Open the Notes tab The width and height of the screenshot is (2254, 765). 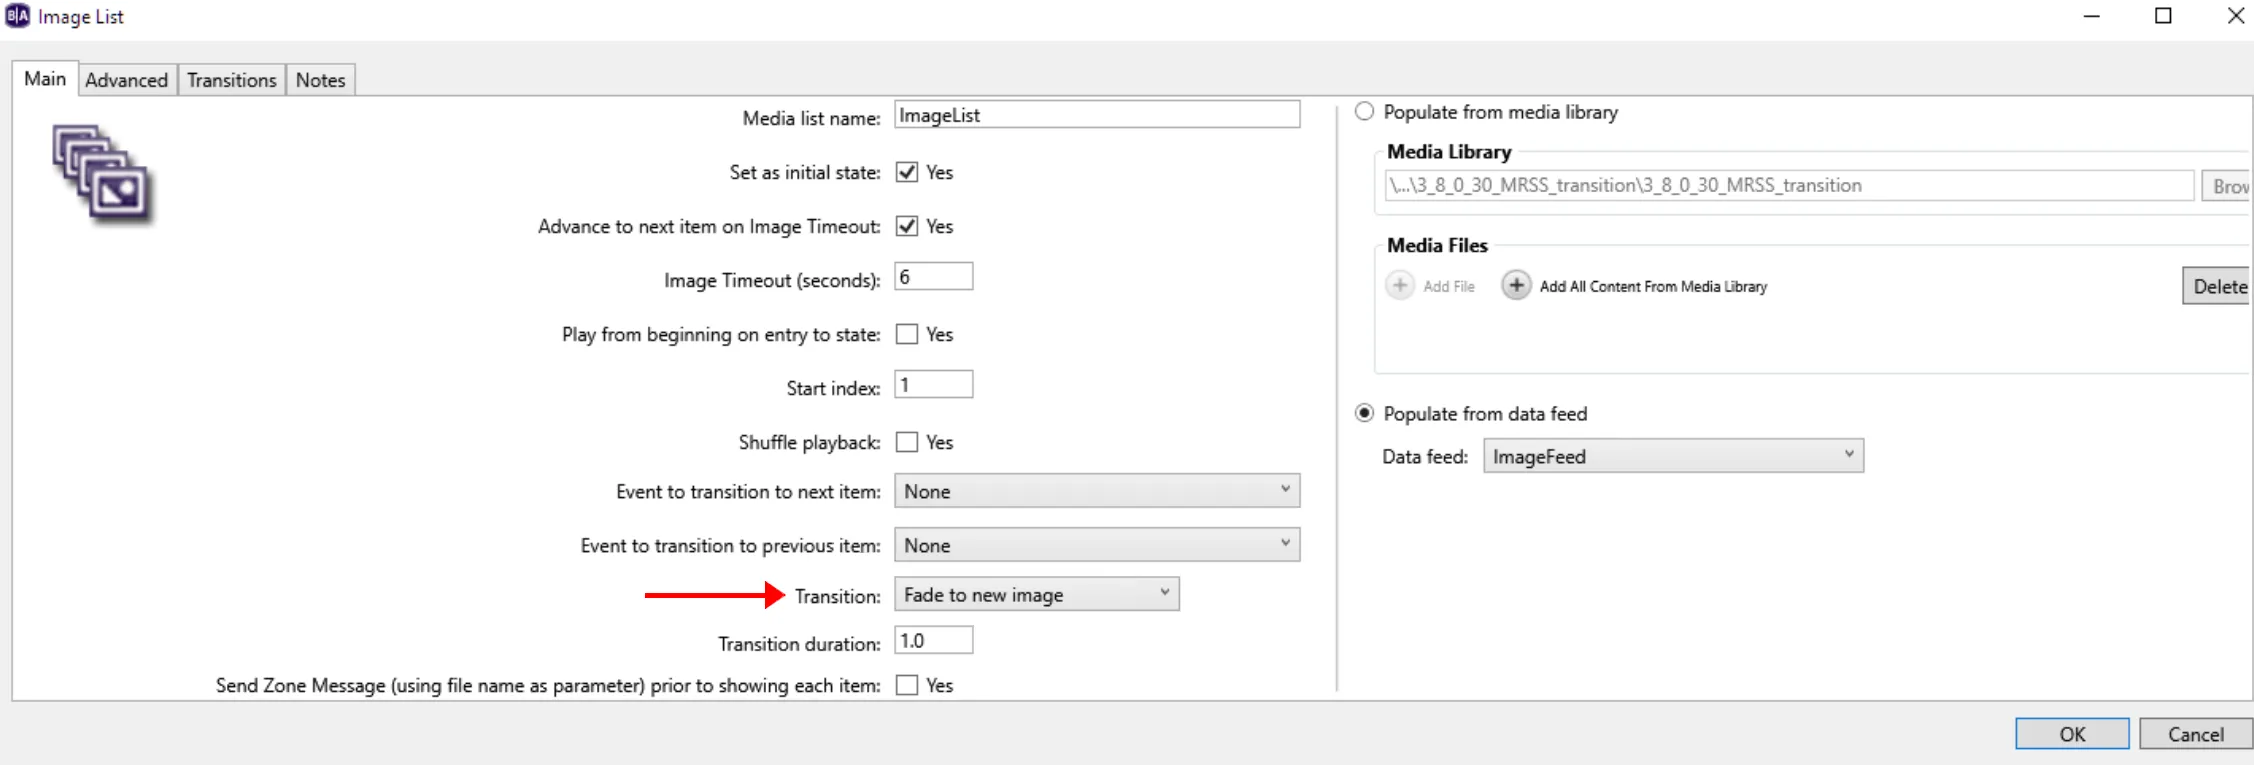(x=320, y=80)
